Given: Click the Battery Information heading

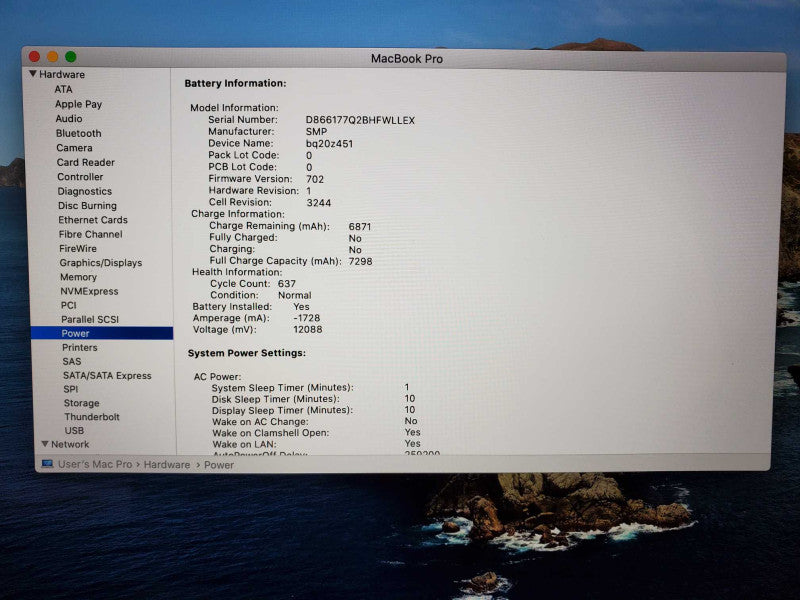Looking at the screenshot, I should coord(235,83).
